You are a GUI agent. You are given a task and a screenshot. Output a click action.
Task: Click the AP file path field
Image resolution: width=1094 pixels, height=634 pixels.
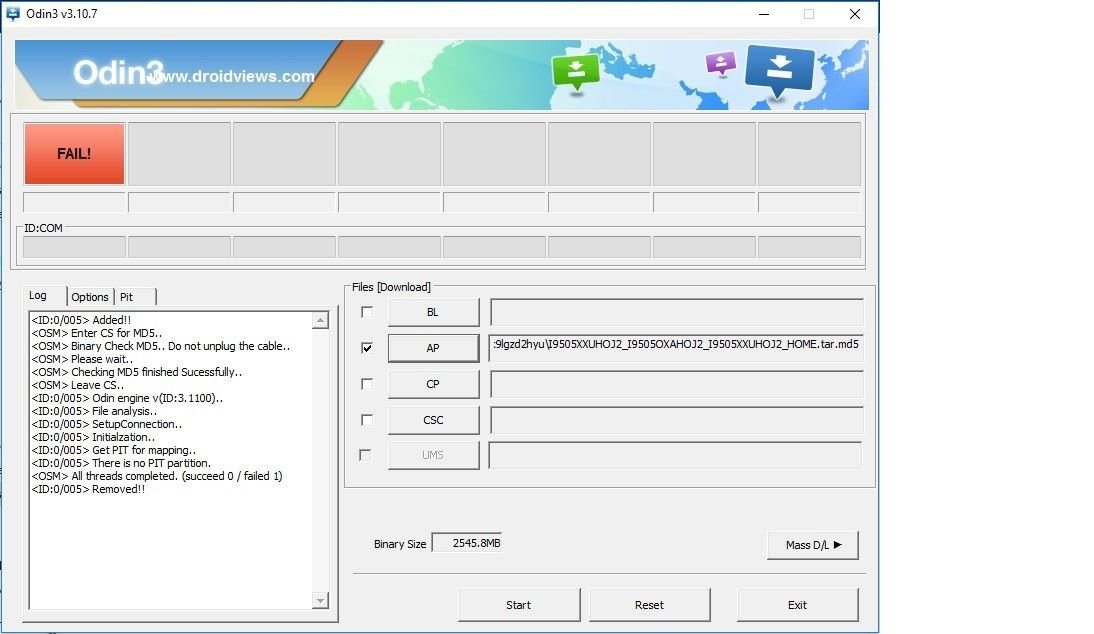pos(677,348)
